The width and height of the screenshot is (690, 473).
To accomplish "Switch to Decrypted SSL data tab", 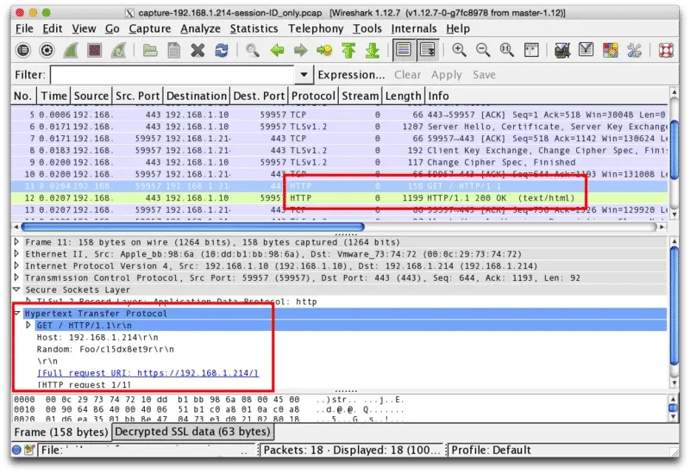I will click(191, 431).
